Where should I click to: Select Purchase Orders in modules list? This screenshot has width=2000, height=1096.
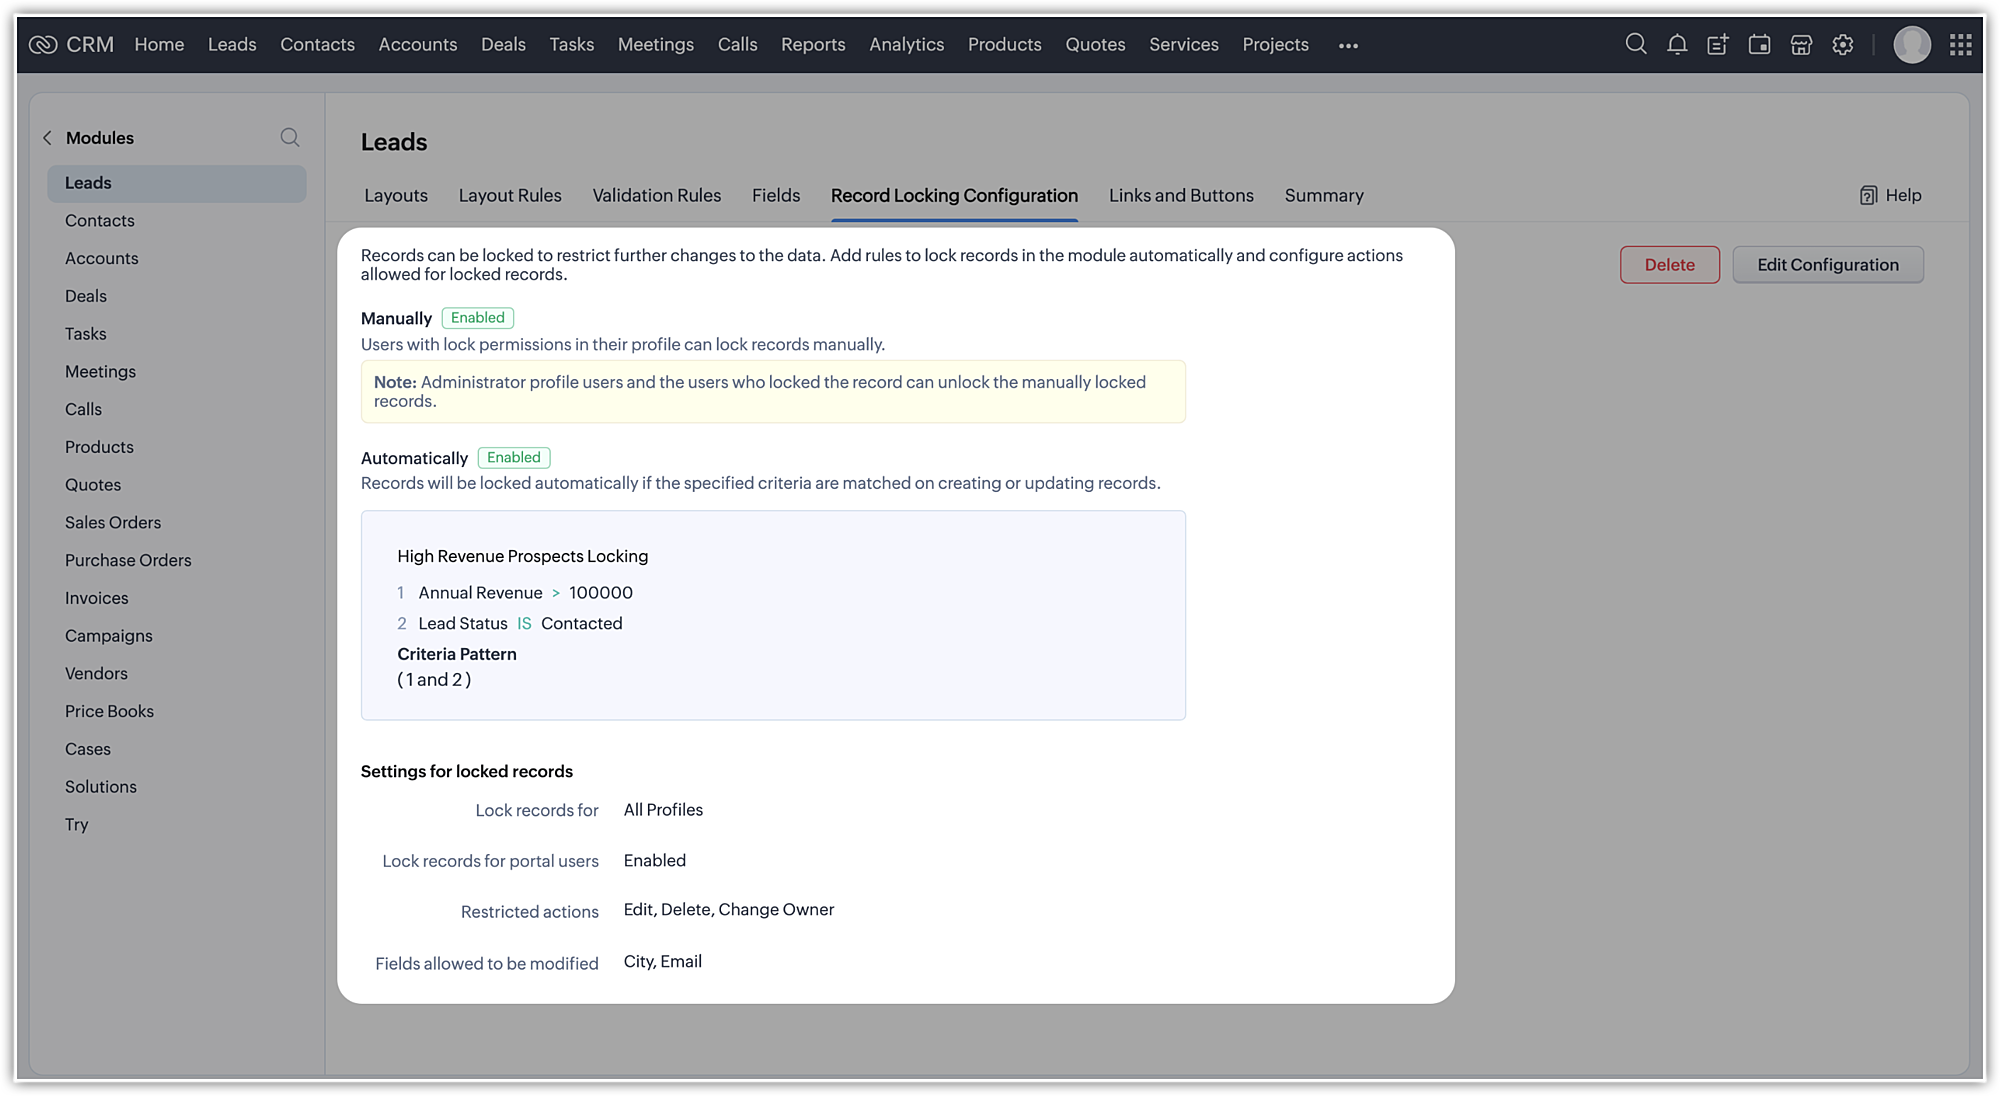tap(128, 560)
